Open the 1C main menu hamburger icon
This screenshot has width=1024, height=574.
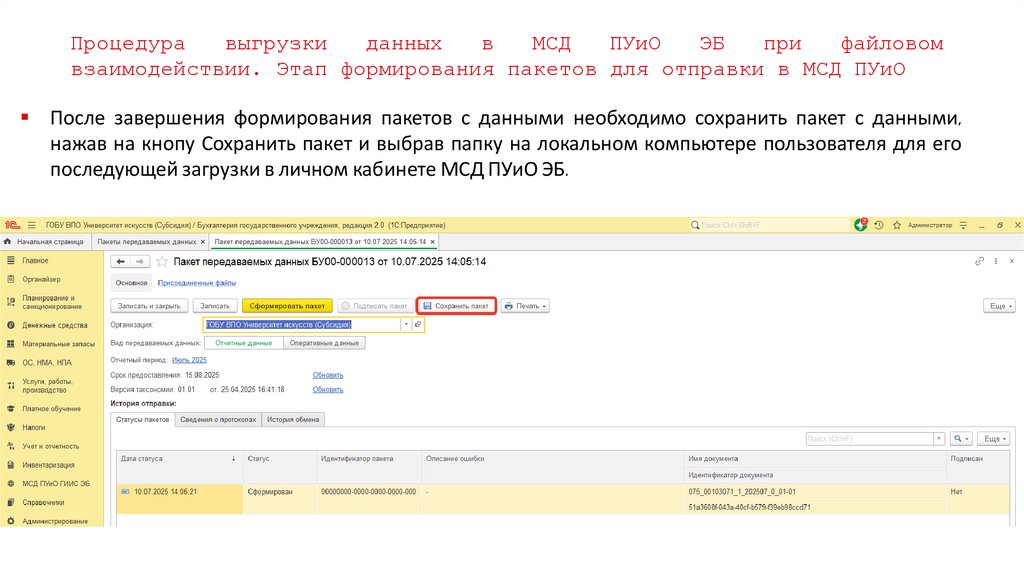point(31,225)
